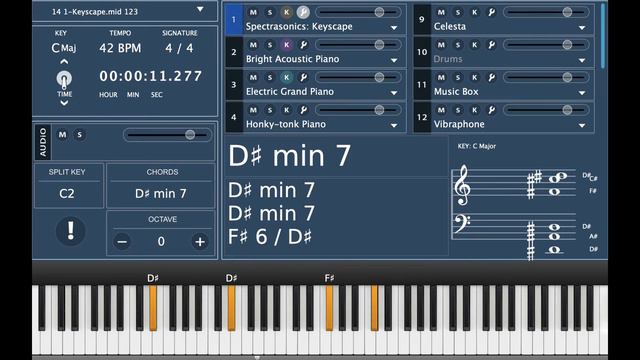The width and height of the screenshot is (640, 360).
Task: Toggle keyboard K on Honky-tonk Piano
Action: pyautogui.click(x=287, y=110)
